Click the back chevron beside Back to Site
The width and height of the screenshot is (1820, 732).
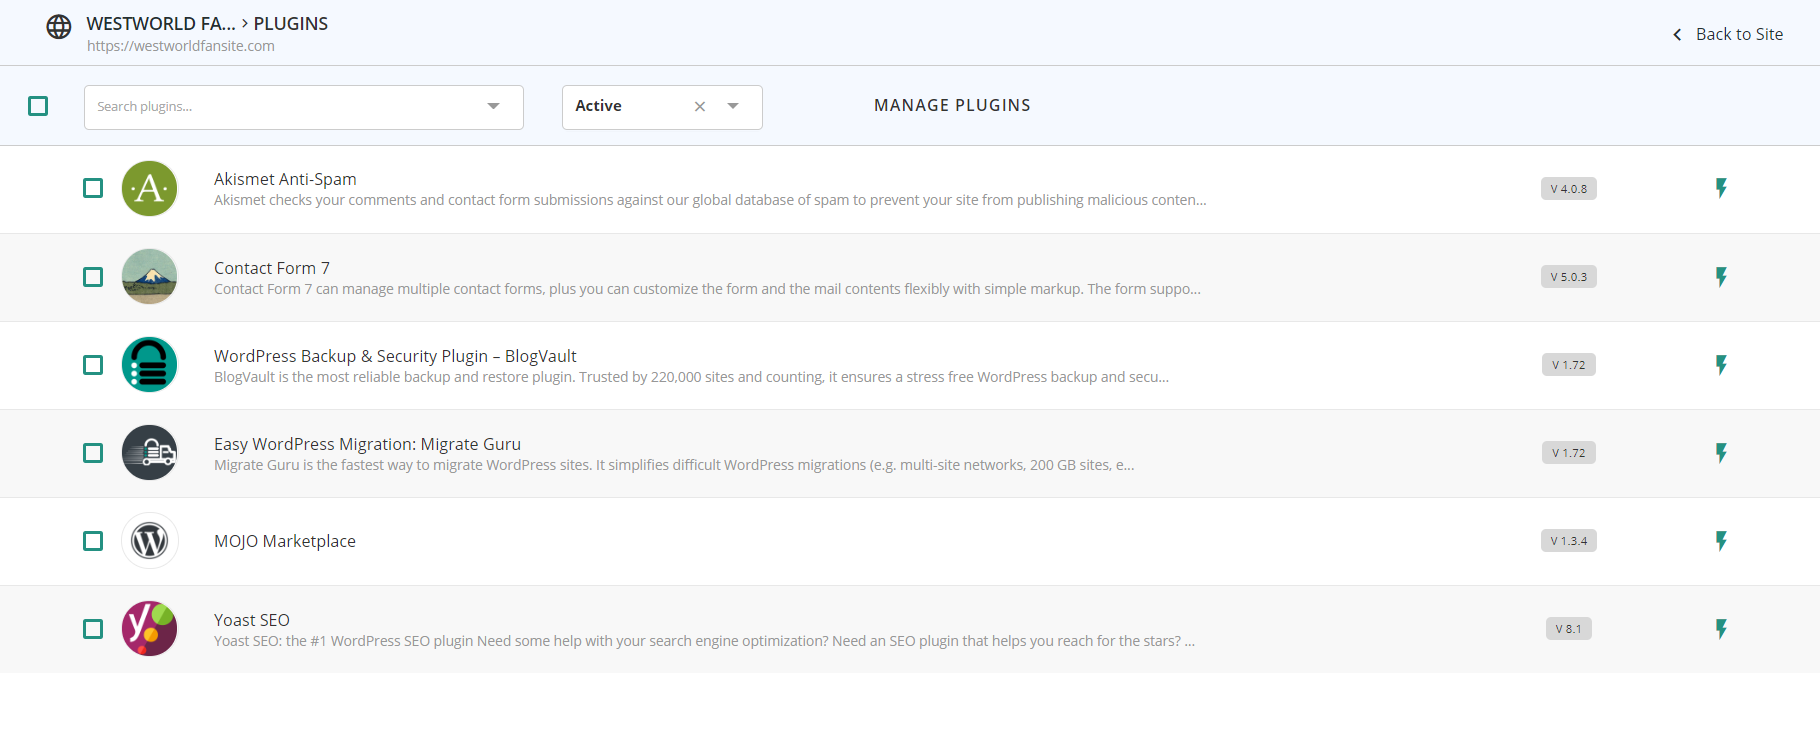1677,35
